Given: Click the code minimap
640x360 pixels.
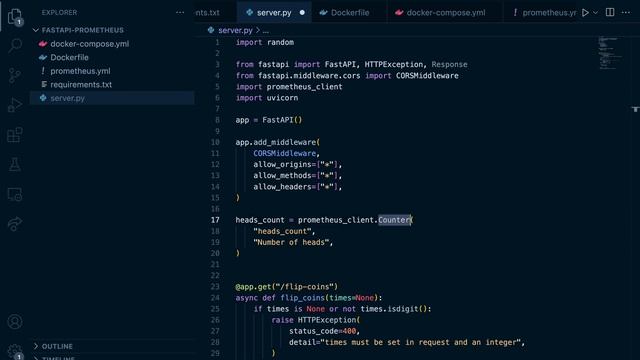Looking at the screenshot, I should click(x=609, y=53).
